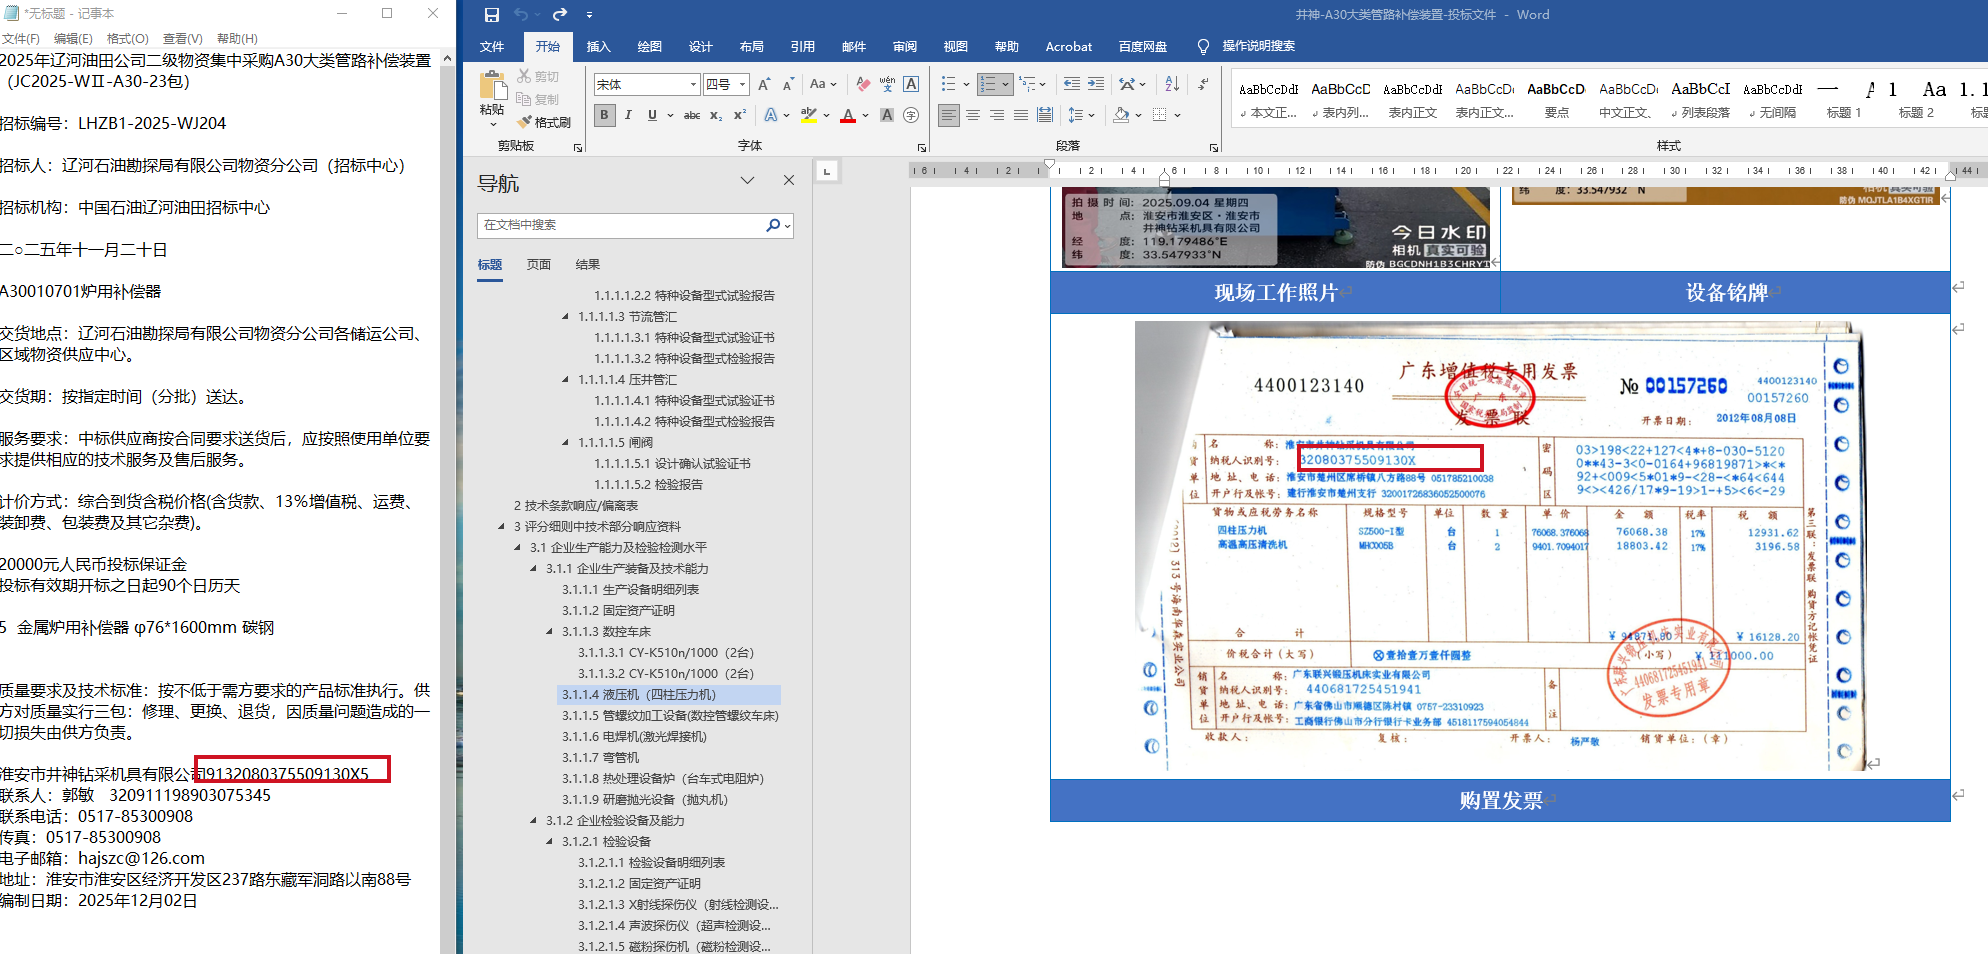Open the font size dropdown (四号)

pos(742,85)
